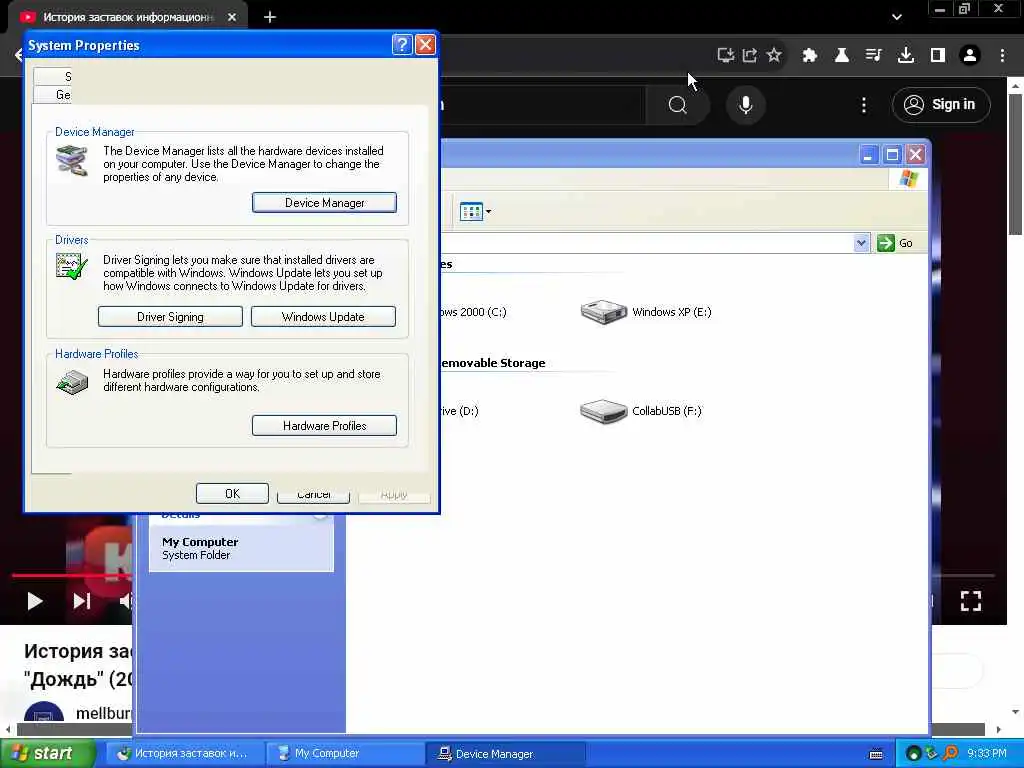The image size is (1024, 768).
Task: Select My Computer text in Details pane
Action: pyautogui.click(x=200, y=542)
